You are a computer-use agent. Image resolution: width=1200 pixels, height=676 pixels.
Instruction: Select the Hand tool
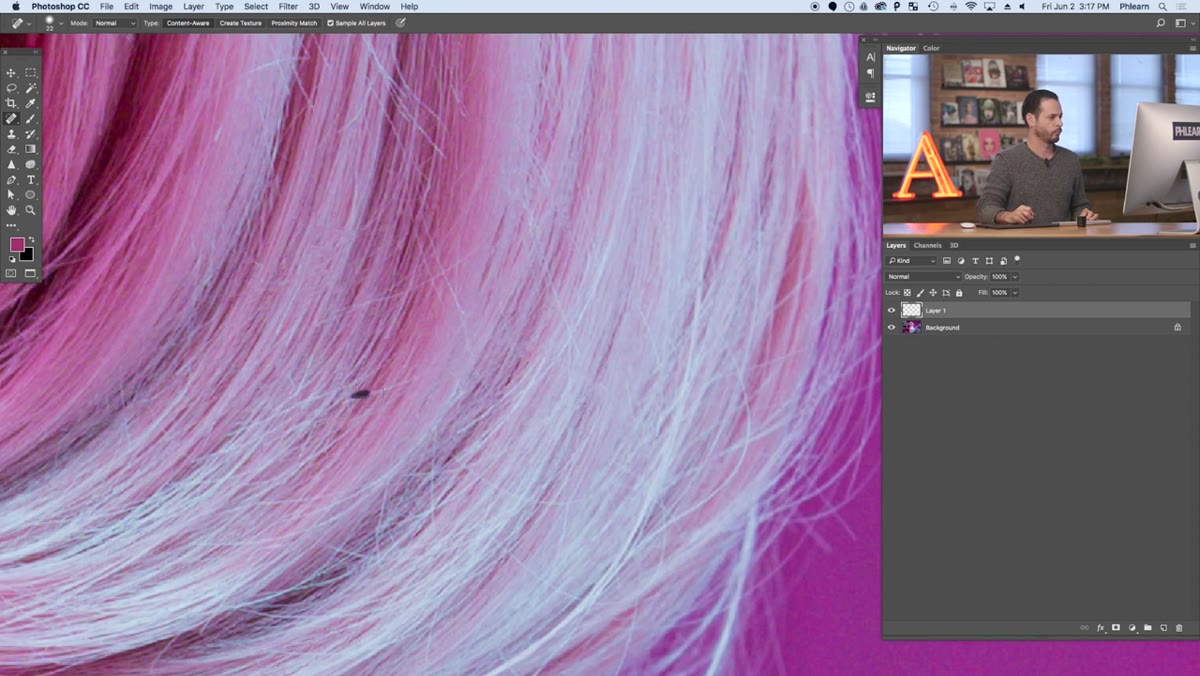[x=12, y=210]
